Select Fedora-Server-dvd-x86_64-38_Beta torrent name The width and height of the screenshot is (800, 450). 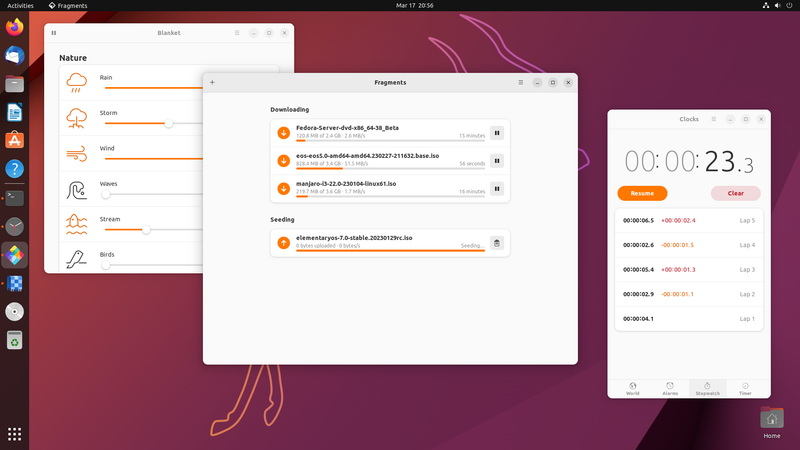click(347, 128)
